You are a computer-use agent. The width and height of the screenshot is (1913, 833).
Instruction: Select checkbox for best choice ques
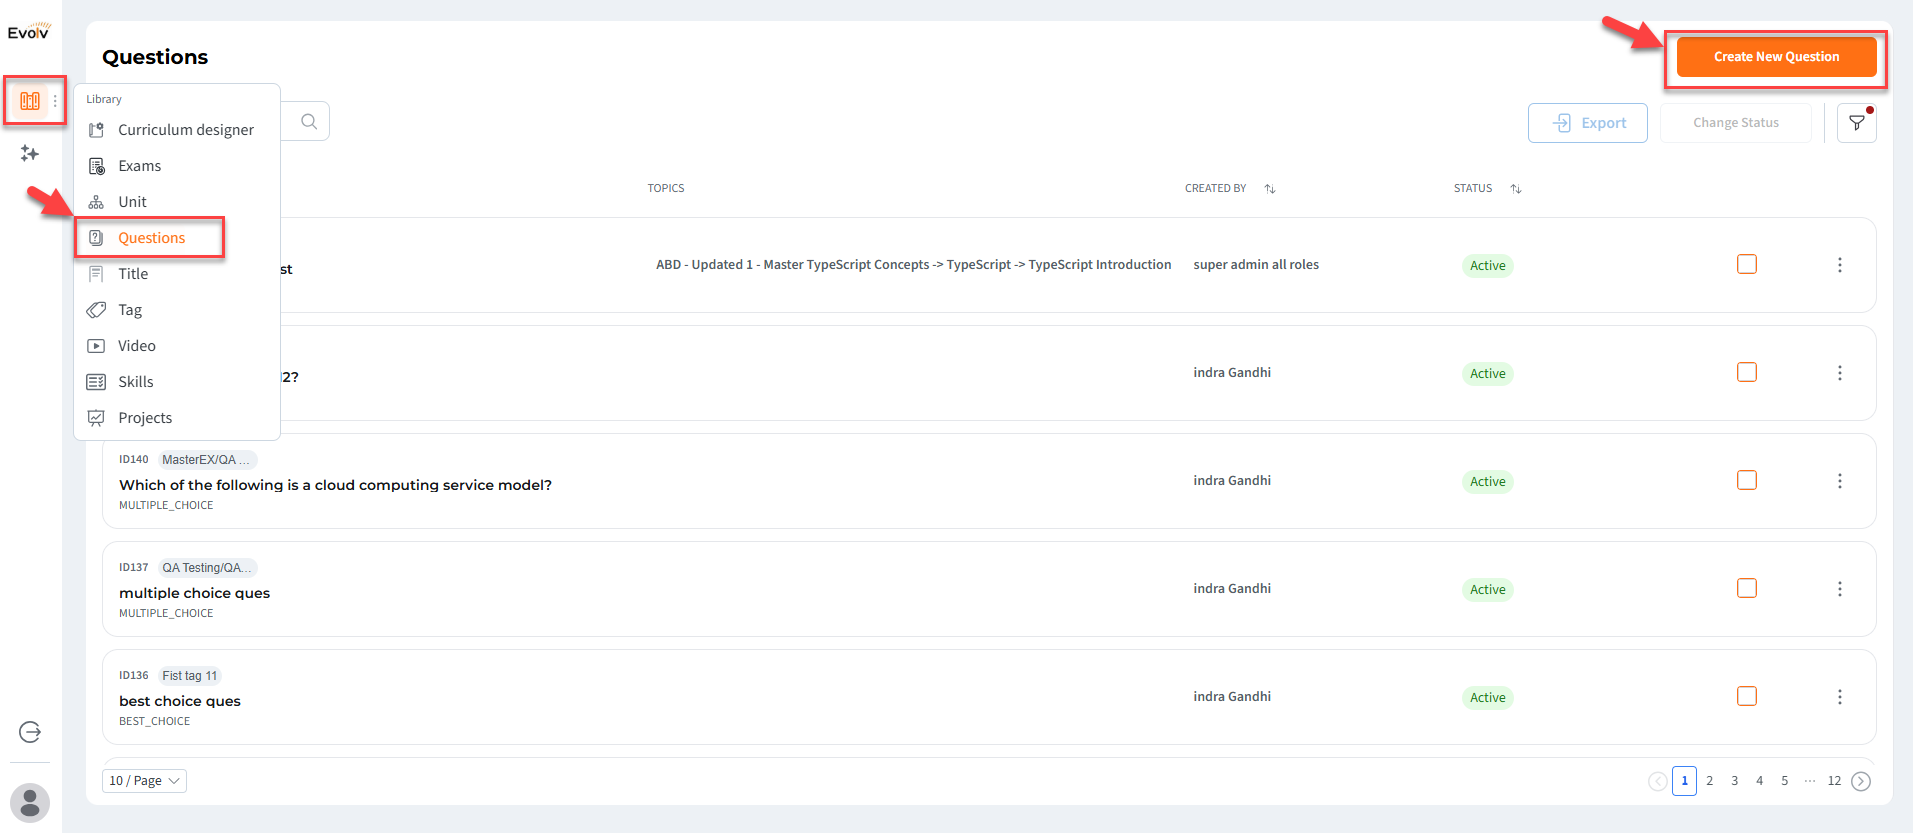tap(1747, 696)
